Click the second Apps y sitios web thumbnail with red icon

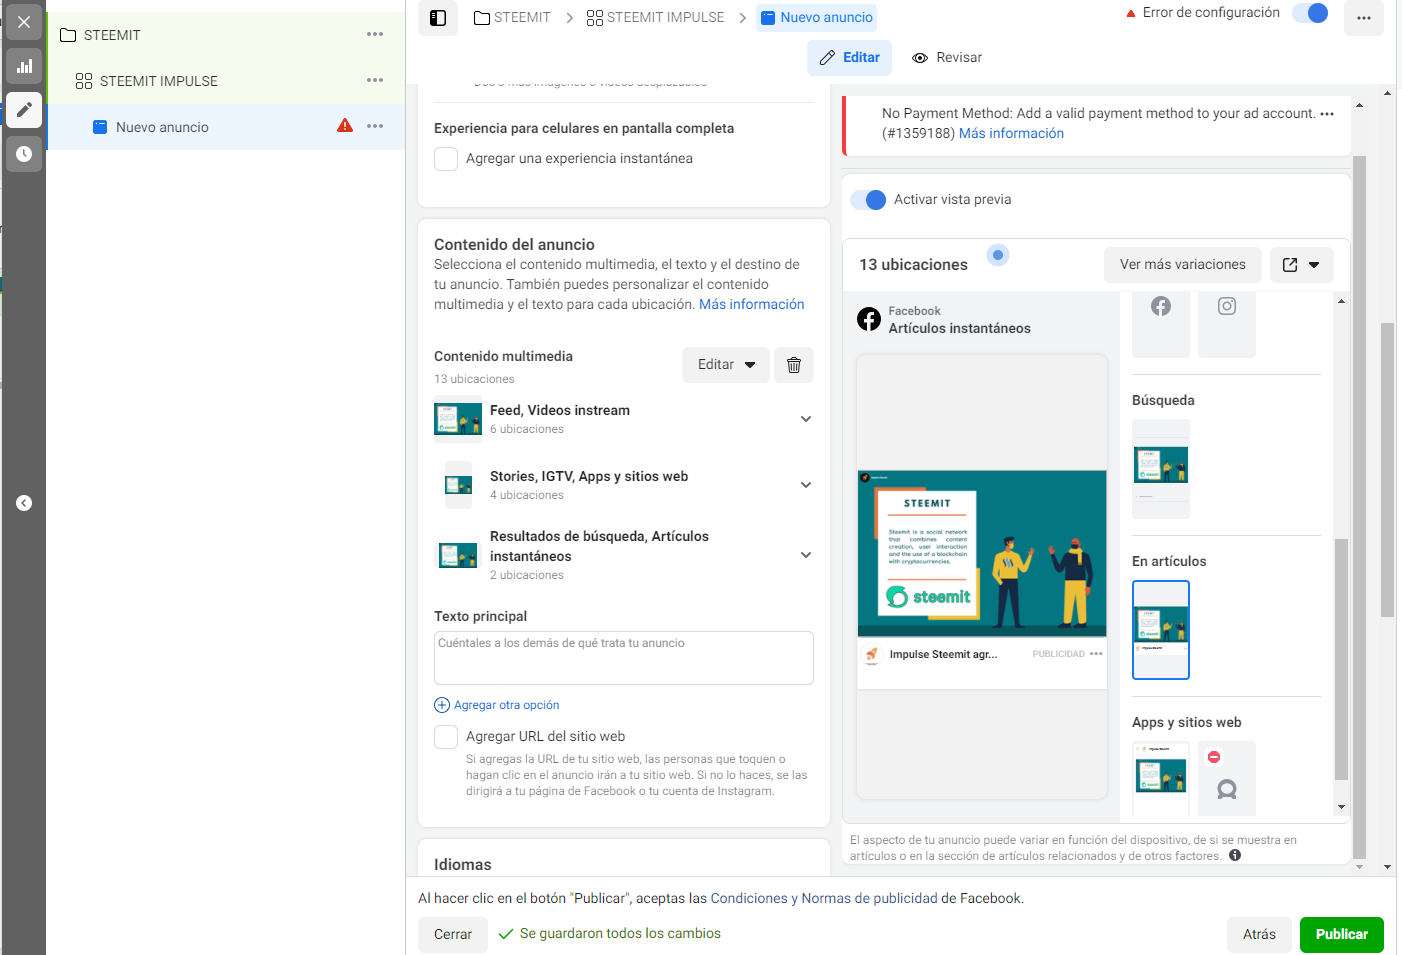tap(1227, 777)
